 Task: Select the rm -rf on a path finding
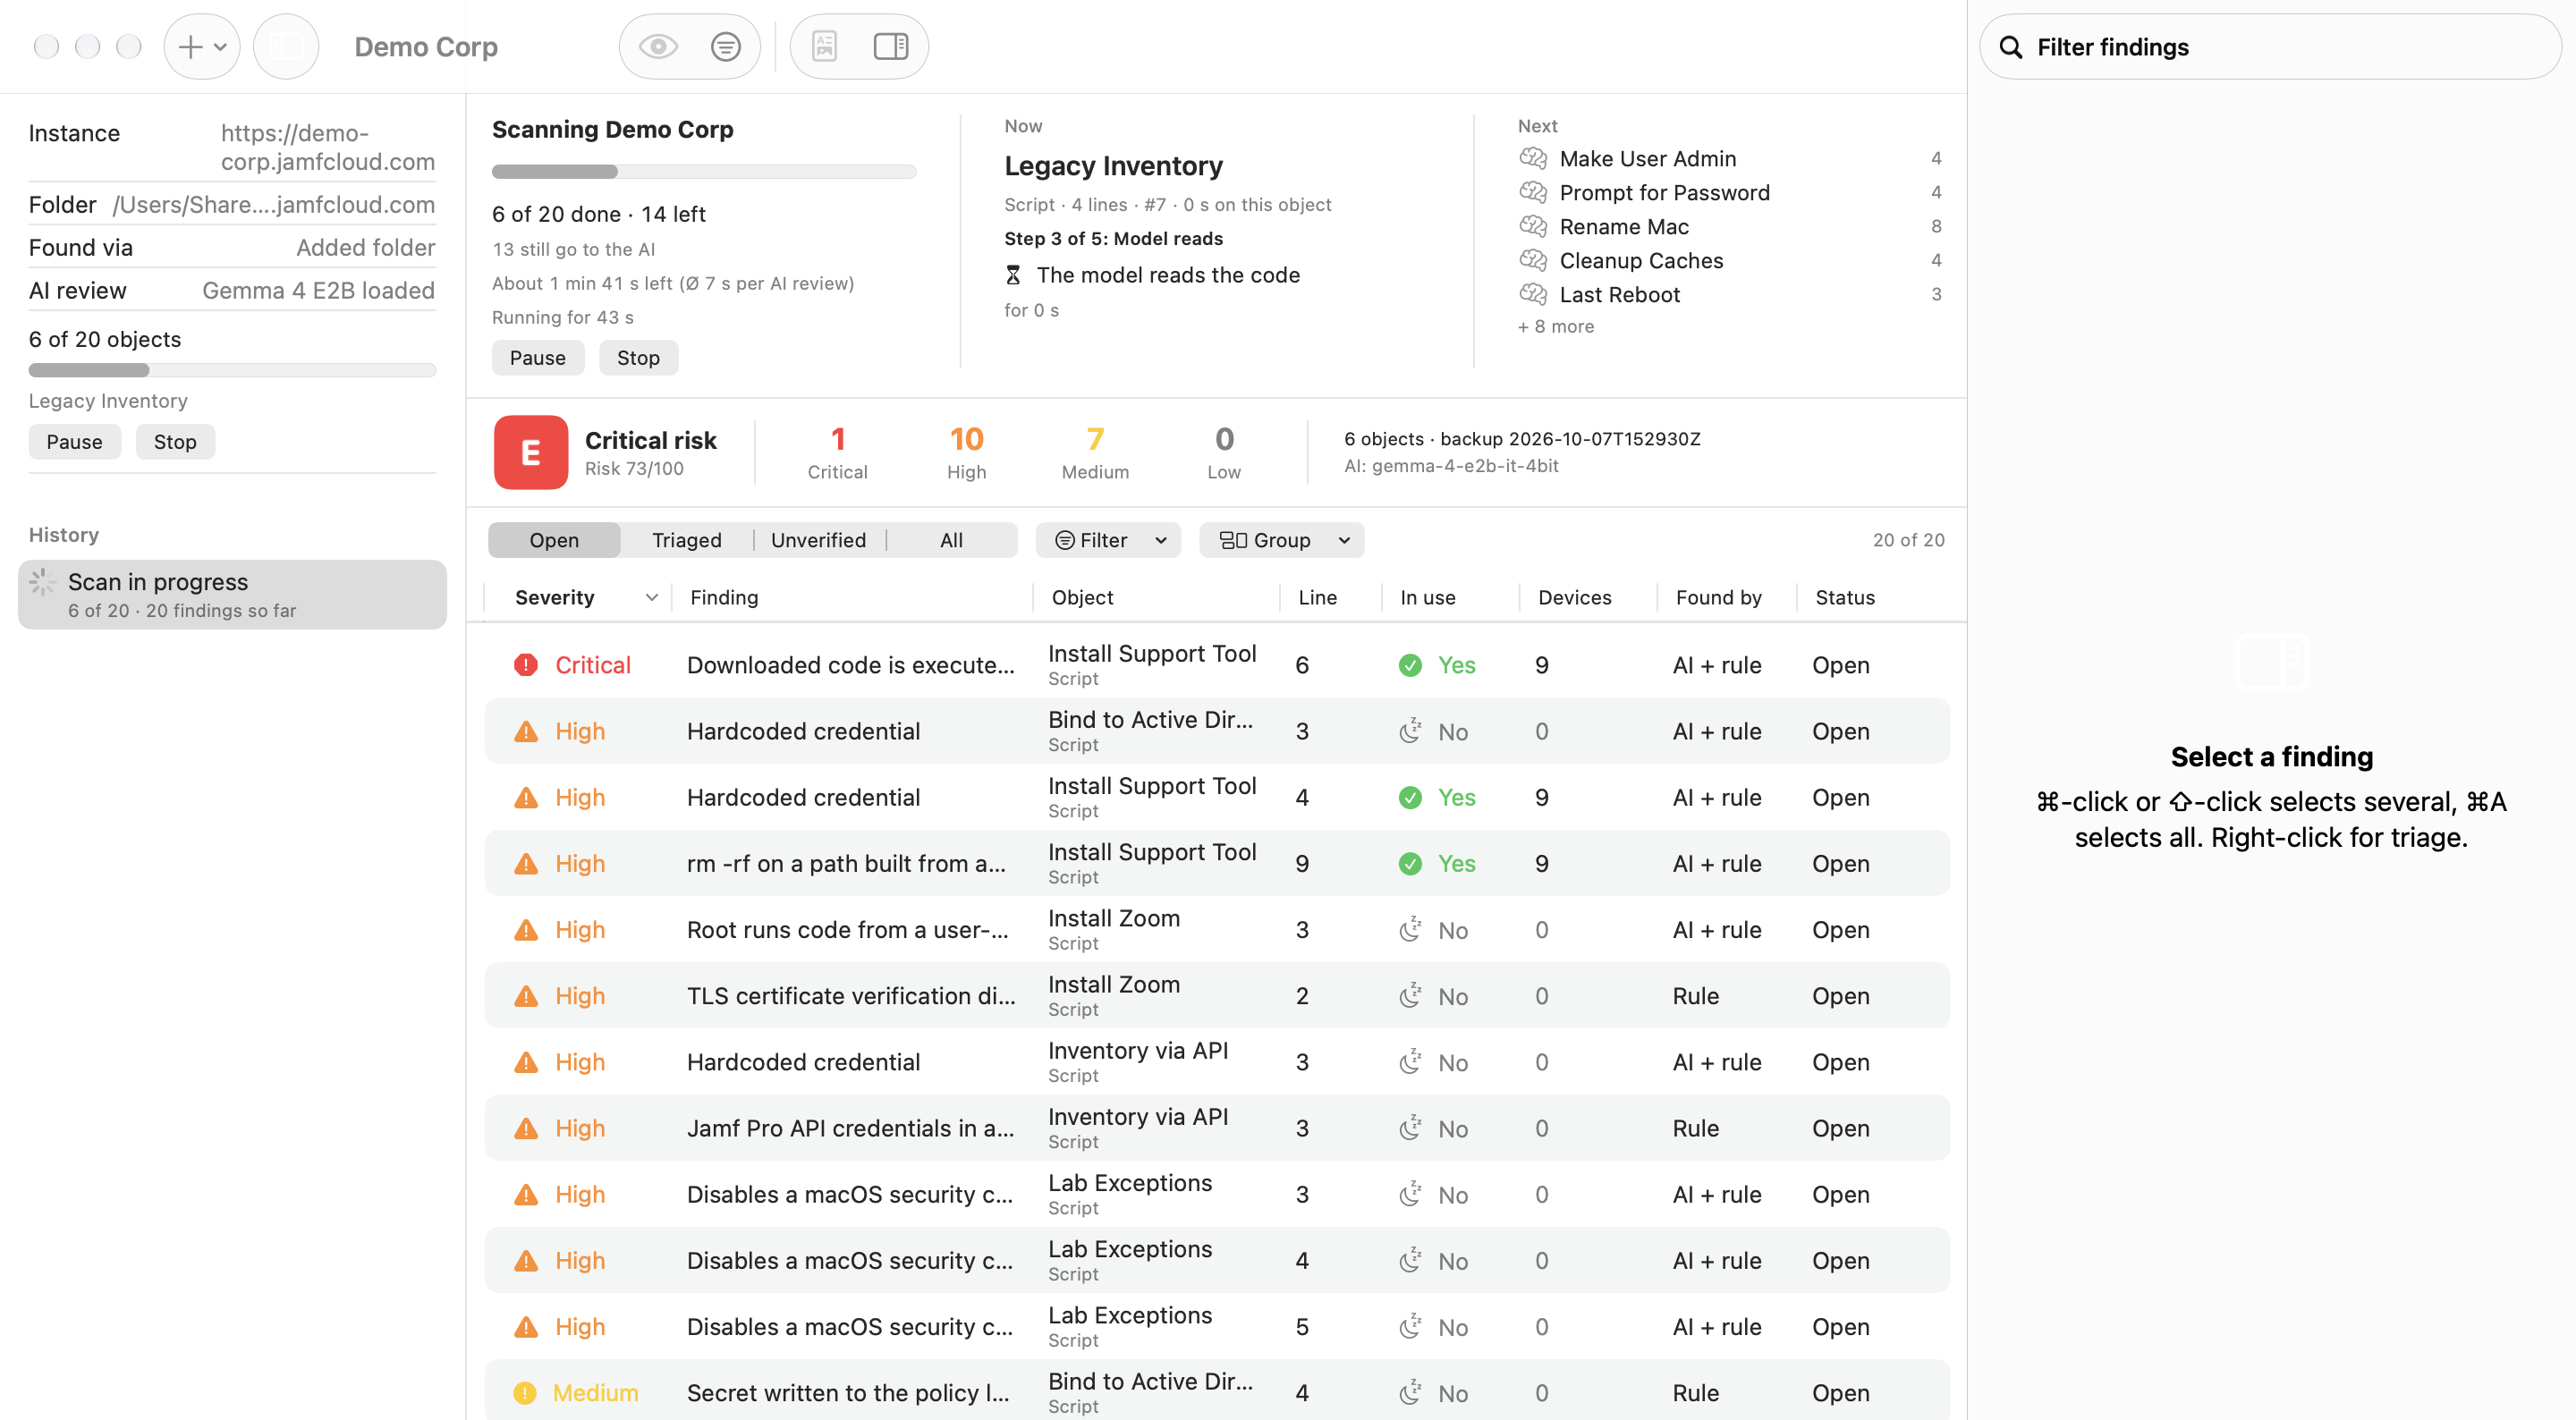1217,863
